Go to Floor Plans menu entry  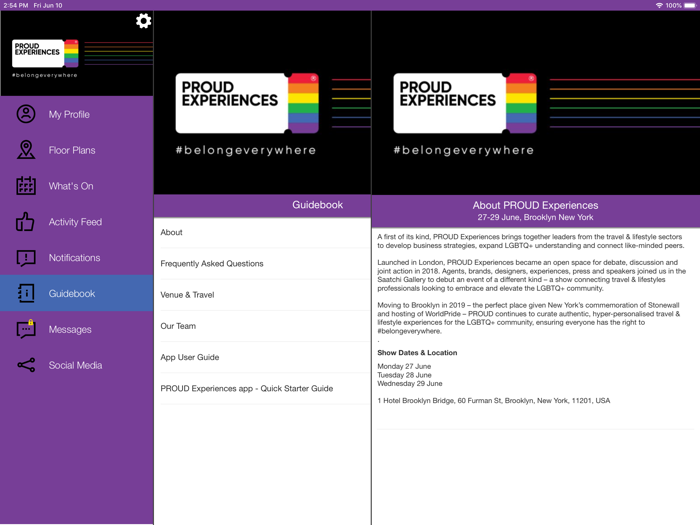(77, 150)
